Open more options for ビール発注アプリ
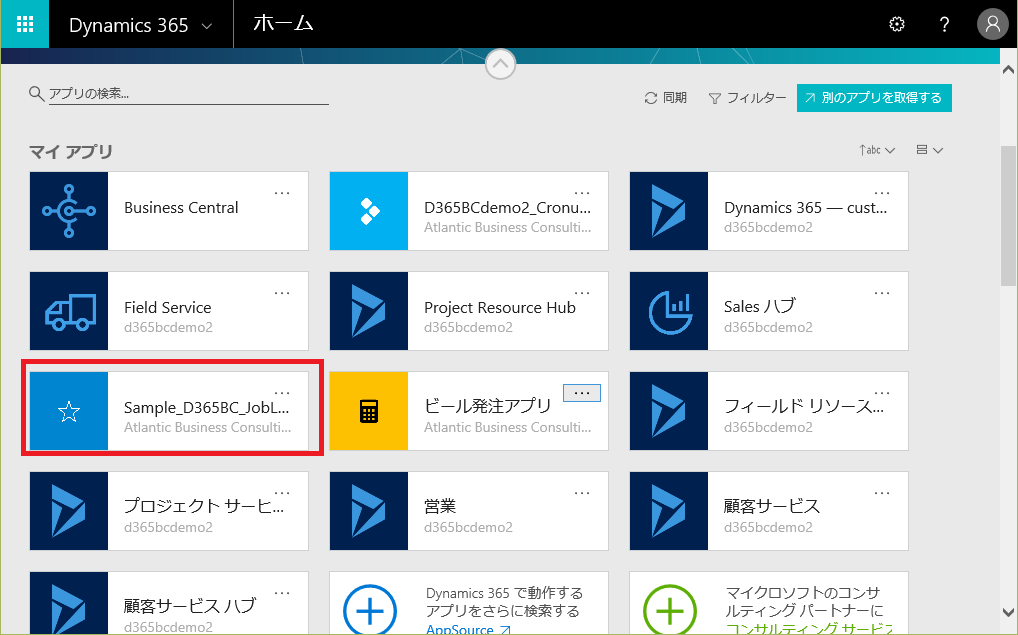Screen dimensions: 1018x635 click(x=582, y=393)
